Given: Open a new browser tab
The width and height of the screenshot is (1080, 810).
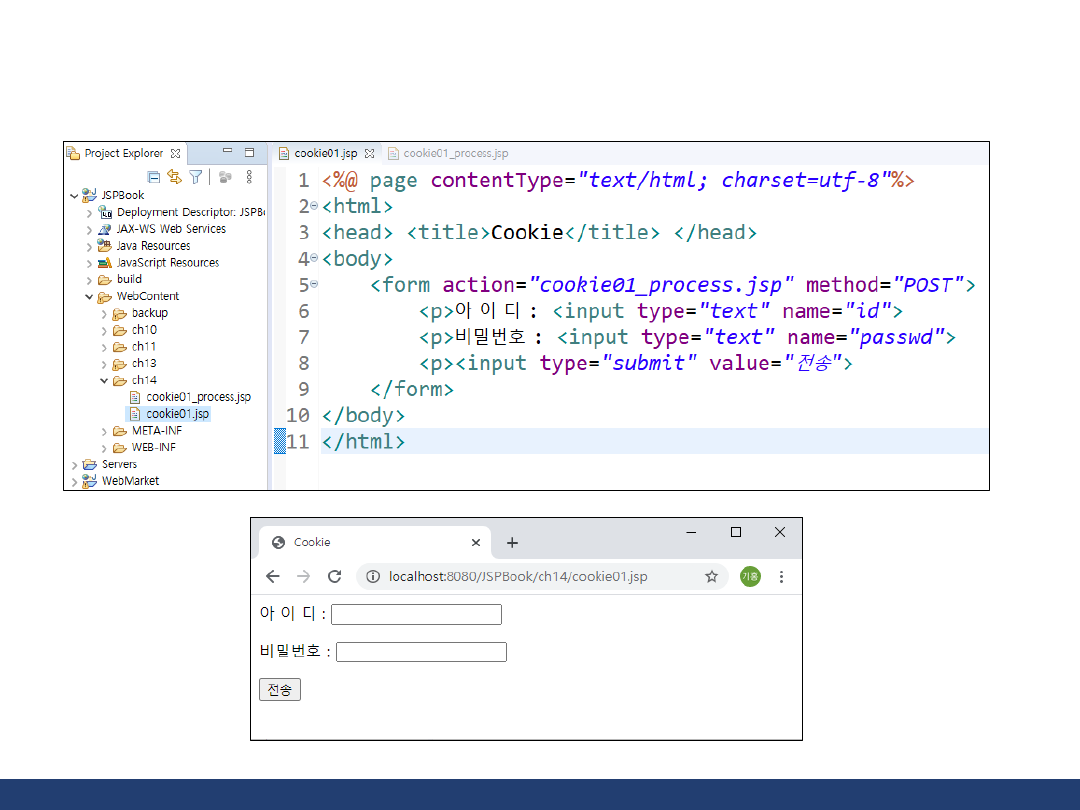Looking at the screenshot, I should tap(512, 543).
